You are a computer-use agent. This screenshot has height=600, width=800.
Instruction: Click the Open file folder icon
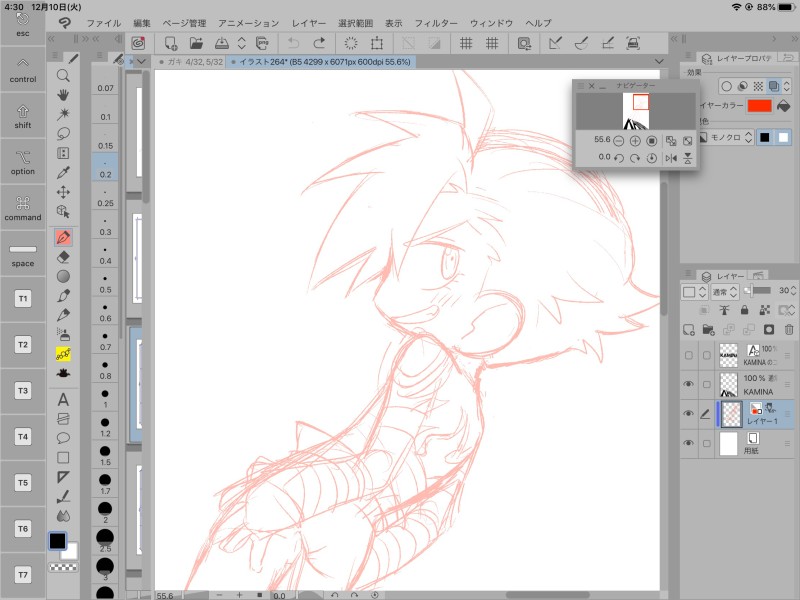[x=196, y=43]
